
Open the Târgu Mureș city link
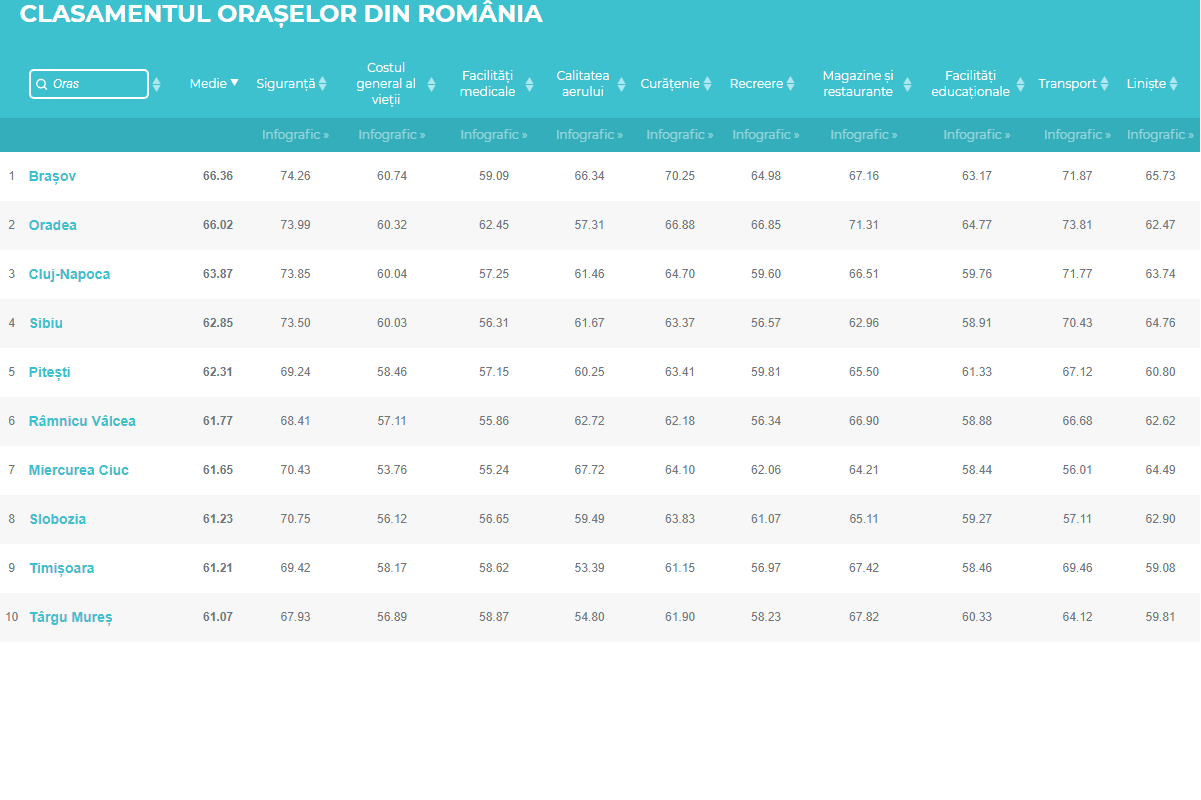(71, 617)
